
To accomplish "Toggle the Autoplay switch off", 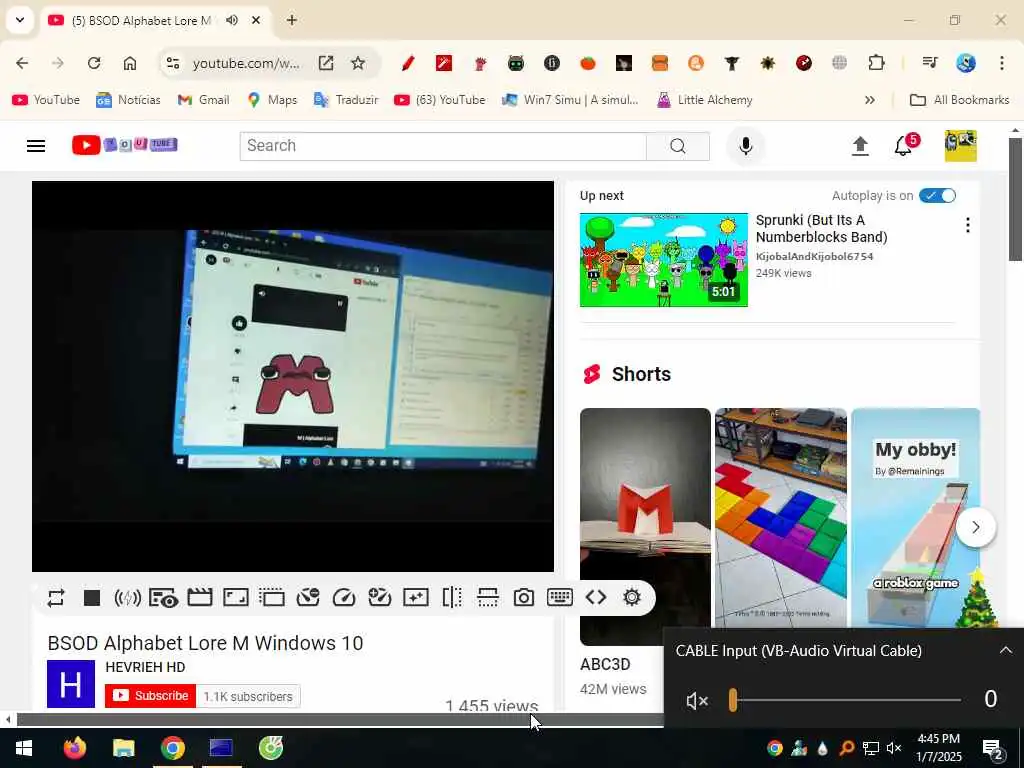I will click(x=937, y=195).
